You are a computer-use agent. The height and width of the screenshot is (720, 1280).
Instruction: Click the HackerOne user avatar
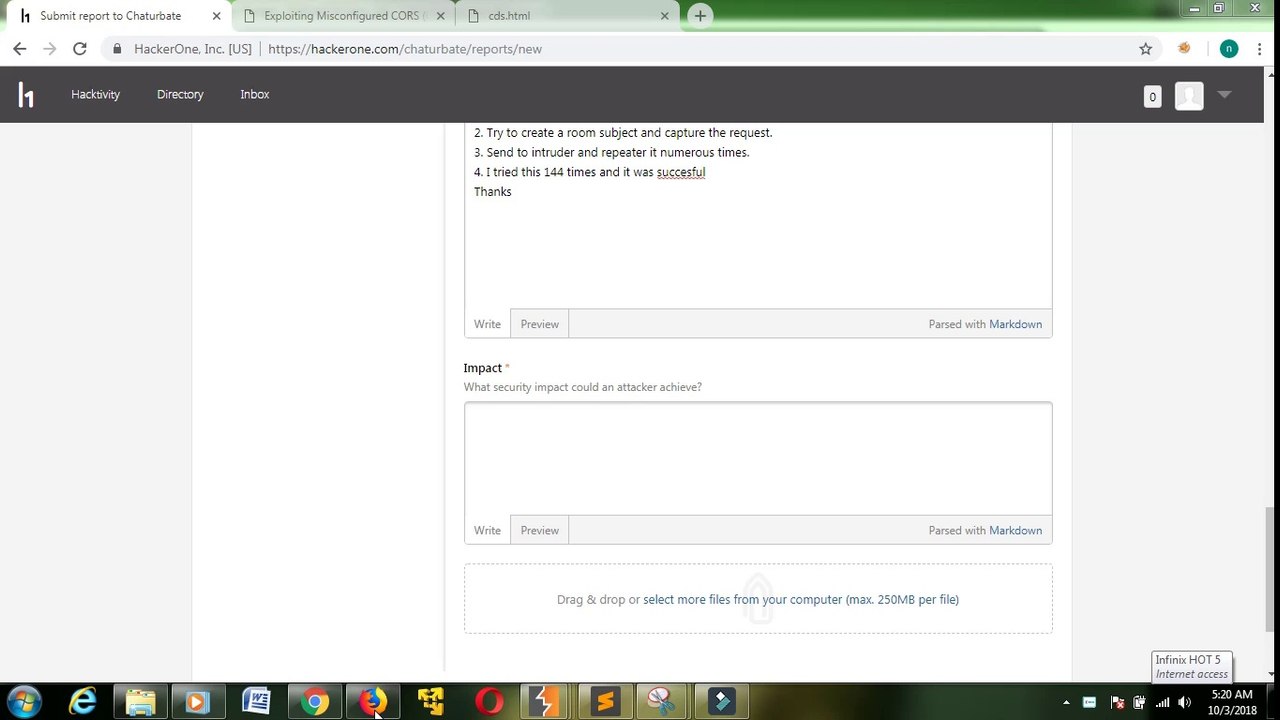click(1189, 96)
